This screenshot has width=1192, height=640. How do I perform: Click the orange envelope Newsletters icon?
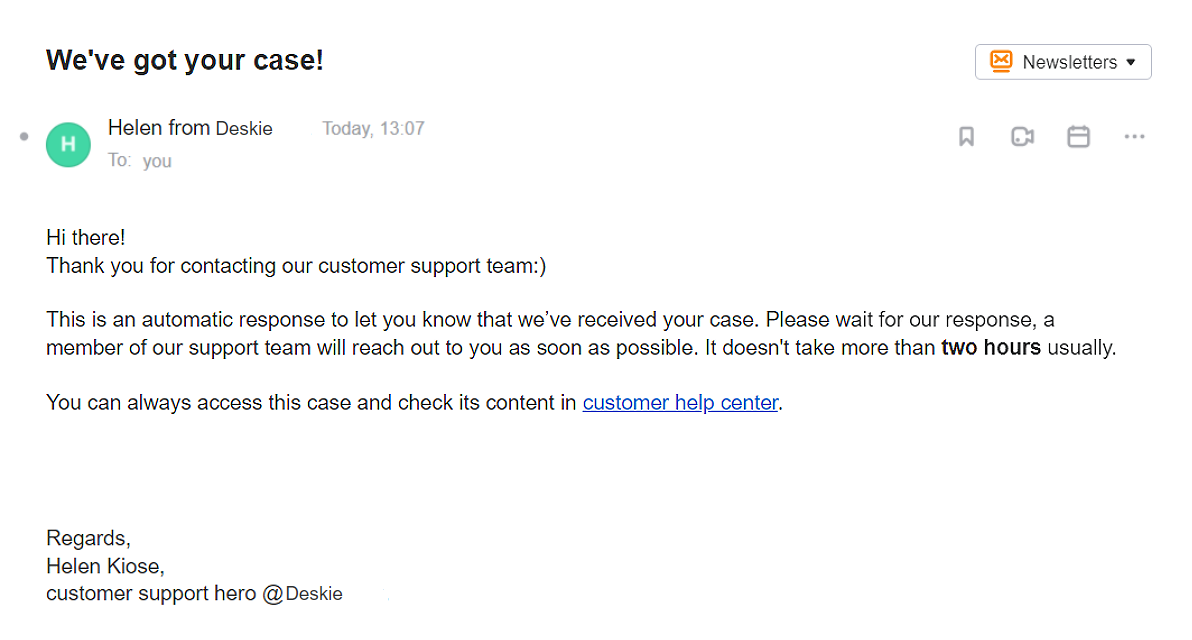(1001, 62)
